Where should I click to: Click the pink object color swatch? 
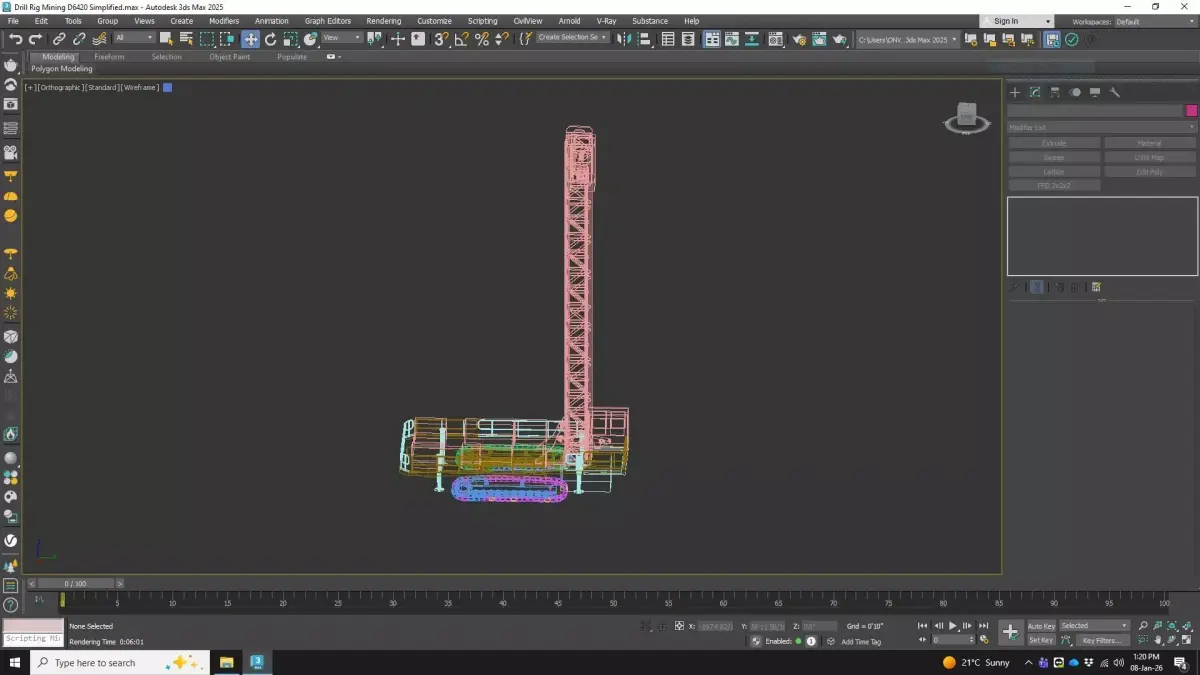[x=1191, y=110]
